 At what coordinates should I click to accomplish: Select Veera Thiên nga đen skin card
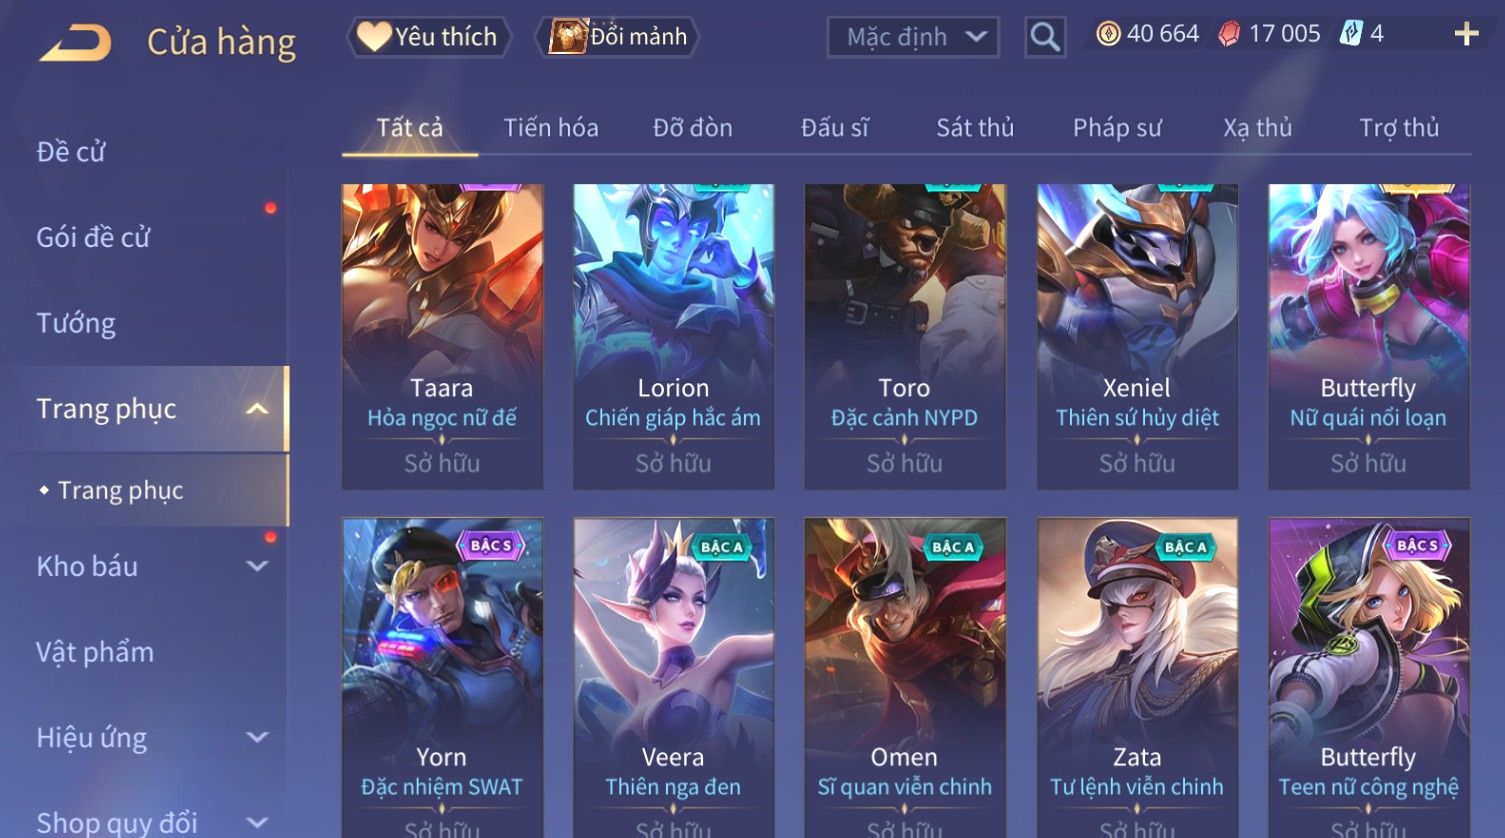coord(673,677)
